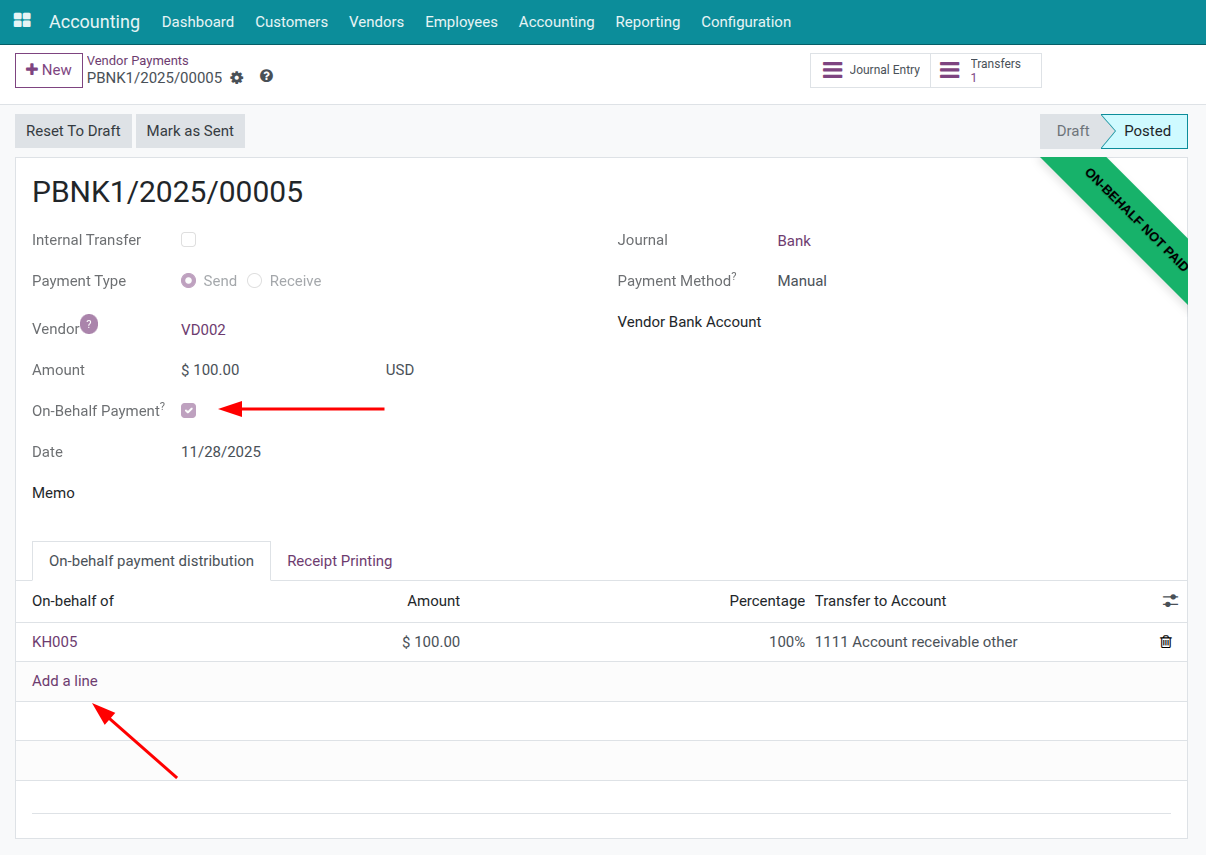Select the On-behalf payment distribution tab
This screenshot has width=1206, height=855.
(x=151, y=561)
